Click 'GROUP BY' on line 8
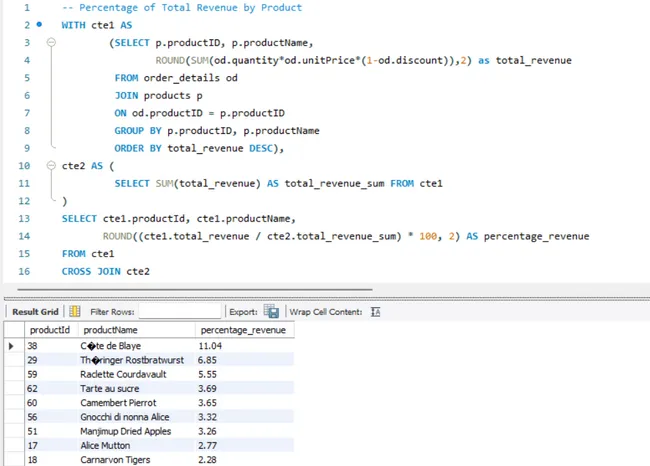This screenshot has height=466, width=650. click(x=138, y=131)
